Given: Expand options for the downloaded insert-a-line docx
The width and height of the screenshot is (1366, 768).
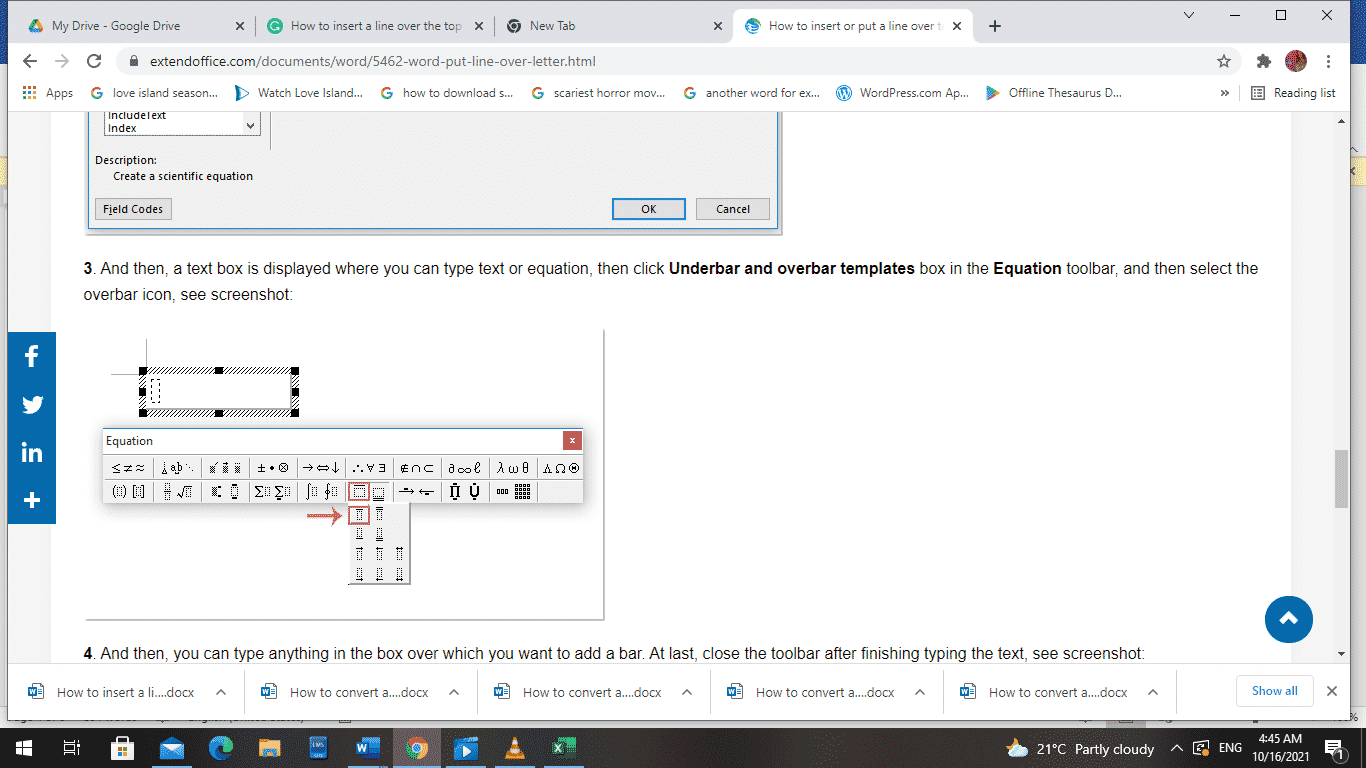Looking at the screenshot, I should [222, 691].
